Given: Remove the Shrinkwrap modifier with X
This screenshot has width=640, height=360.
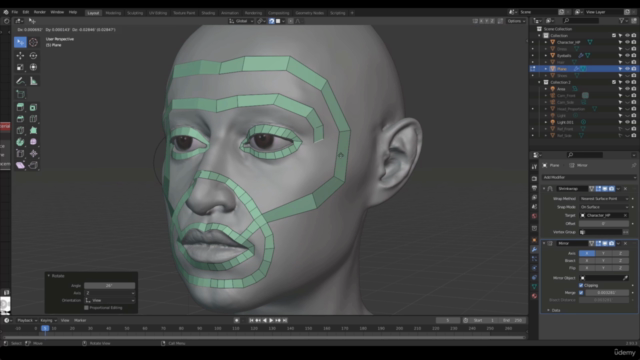Looking at the screenshot, I should (x=625, y=189).
